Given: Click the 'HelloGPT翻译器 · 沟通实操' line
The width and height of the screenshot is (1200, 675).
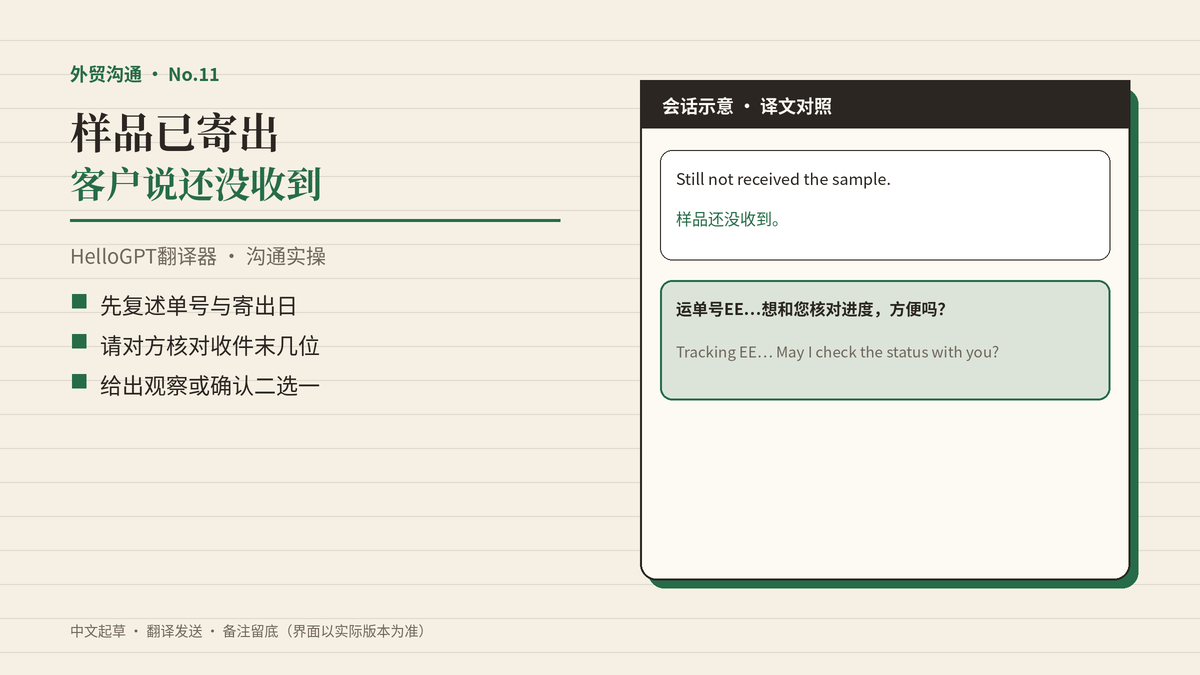Looking at the screenshot, I should click(x=198, y=257).
